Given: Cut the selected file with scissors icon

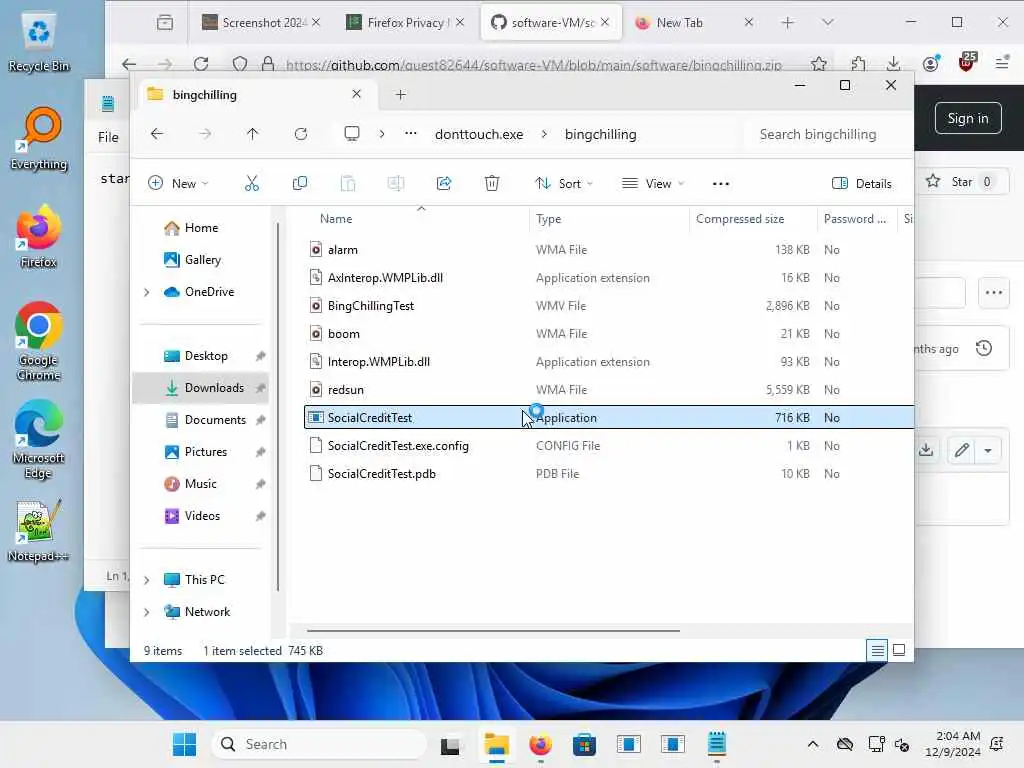Looking at the screenshot, I should pyautogui.click(x=251, y=184).
